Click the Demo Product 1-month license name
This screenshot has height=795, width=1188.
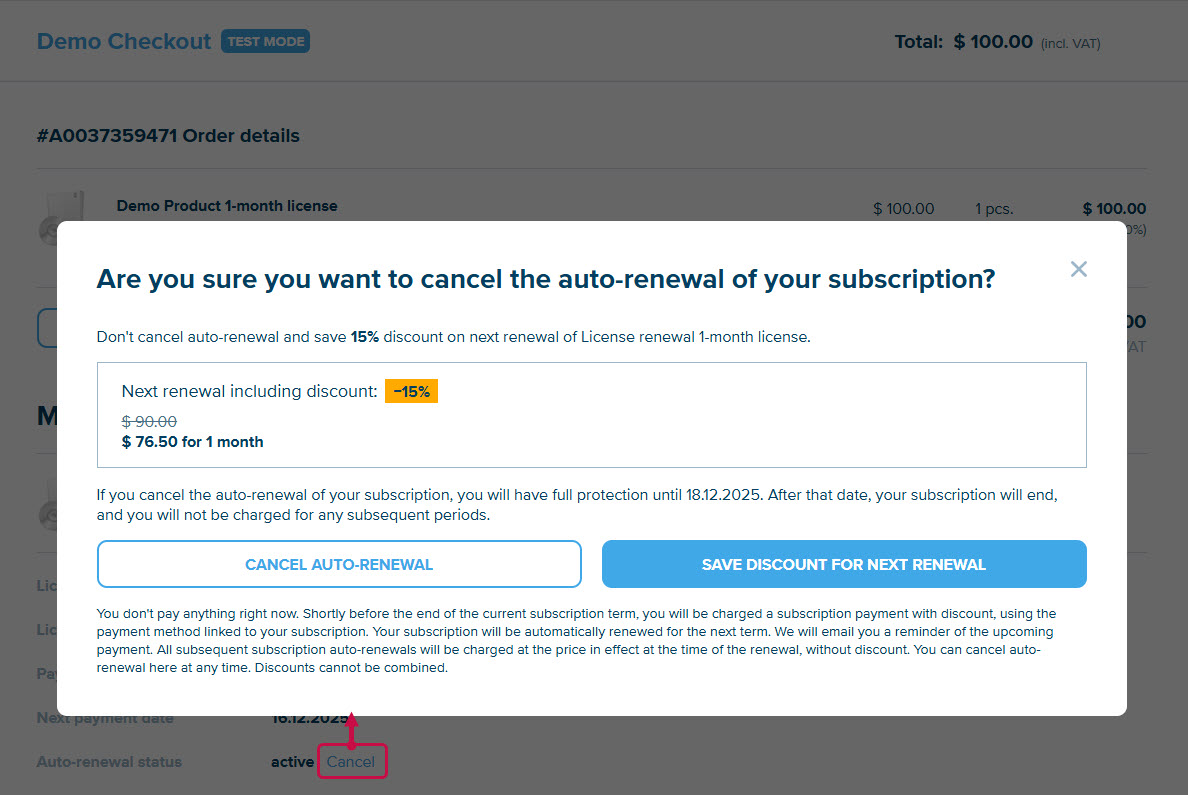[227, 206]
